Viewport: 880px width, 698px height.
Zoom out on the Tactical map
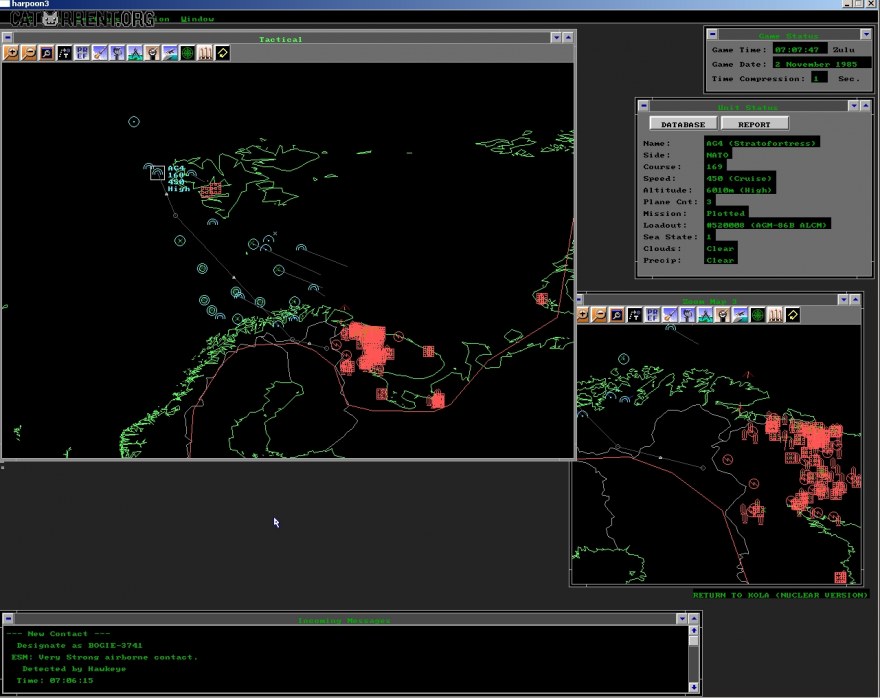tap(29, 53)
